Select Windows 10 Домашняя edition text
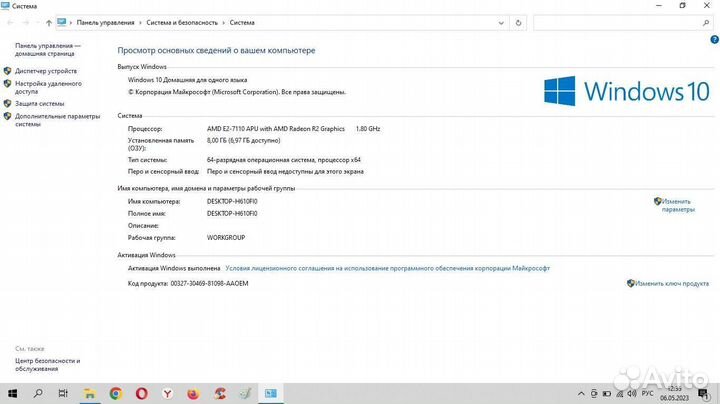 187,80
